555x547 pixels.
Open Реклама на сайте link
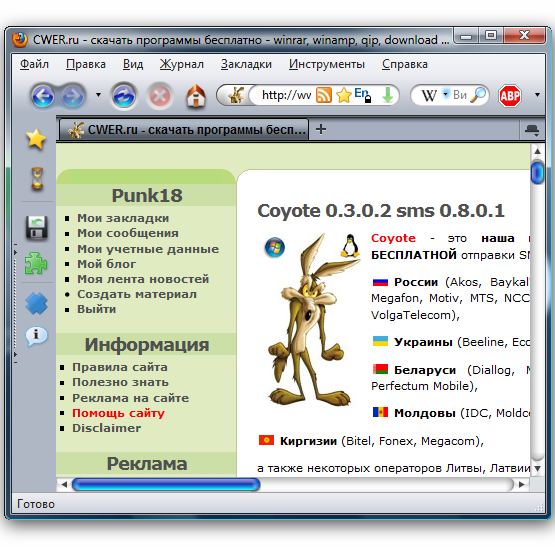(x=131, y=398)
